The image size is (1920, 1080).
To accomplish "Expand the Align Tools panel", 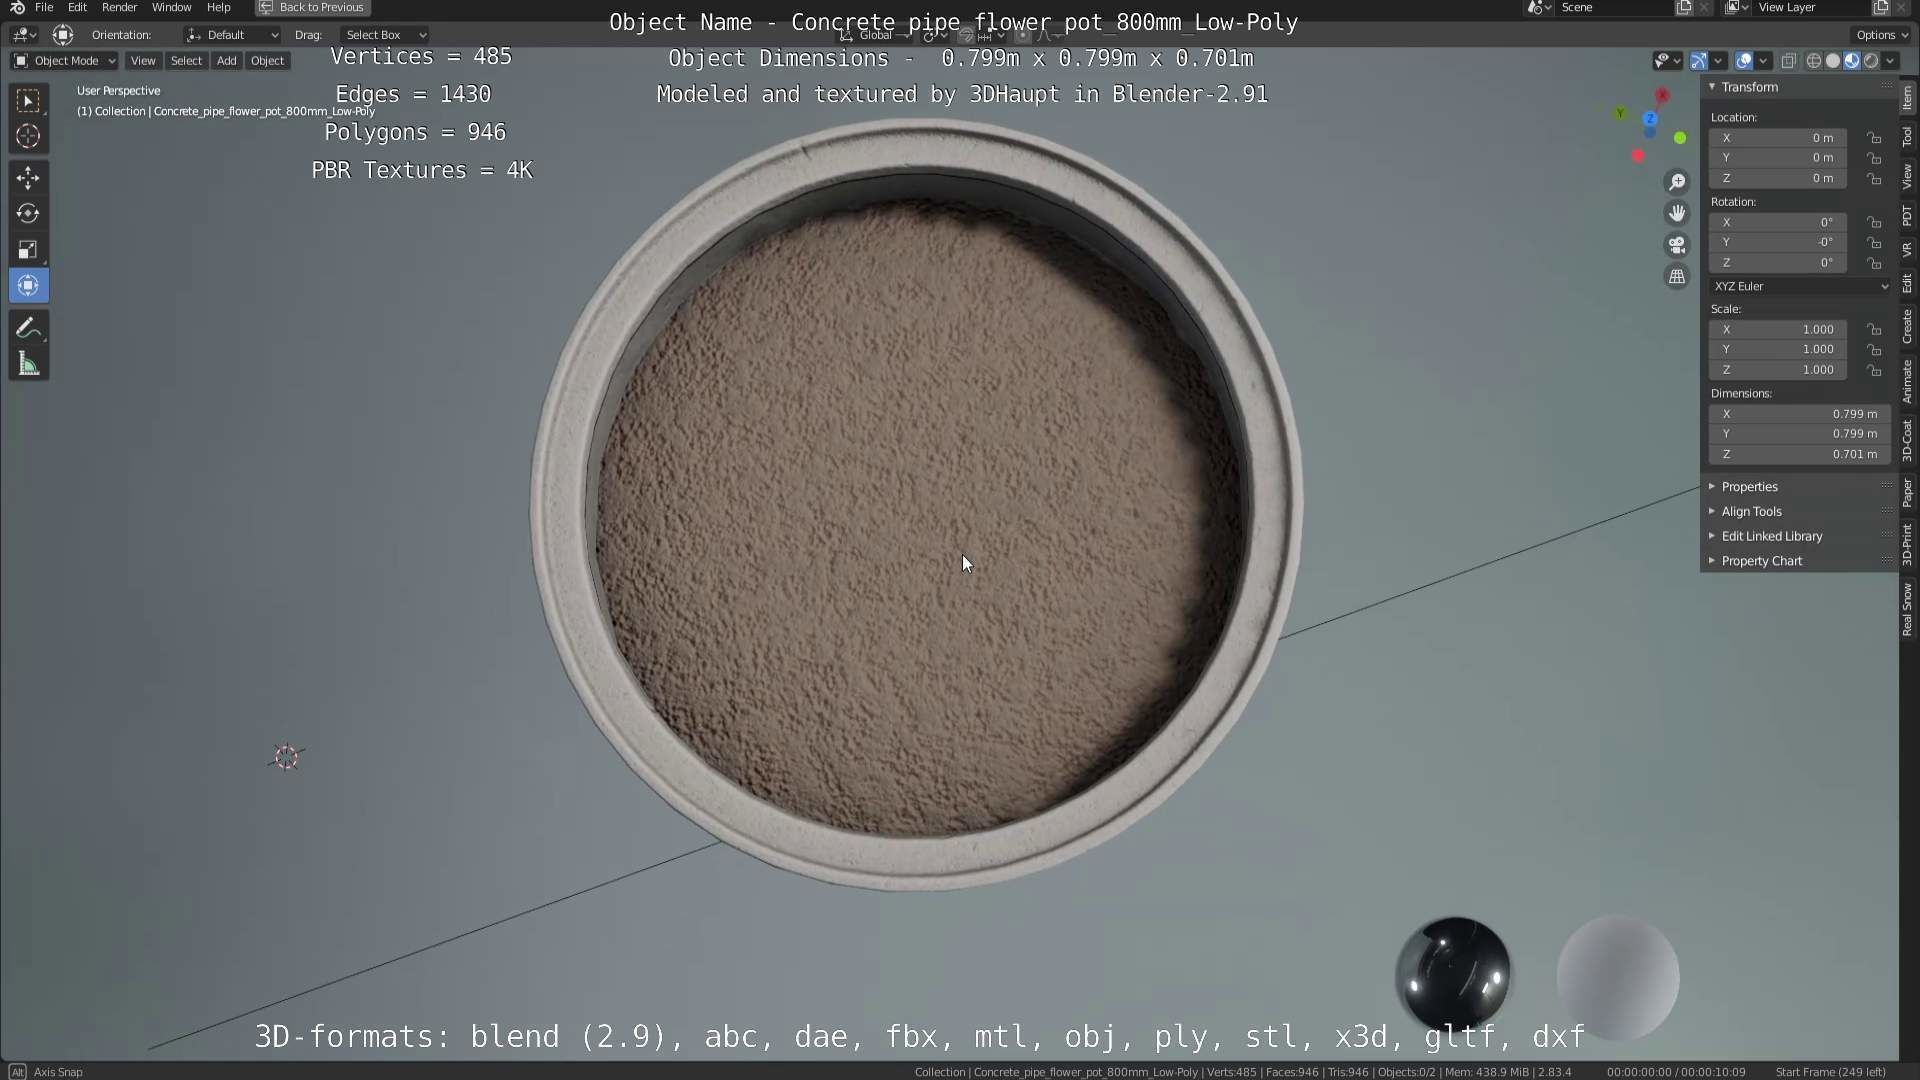I will tap(1751, 511).
